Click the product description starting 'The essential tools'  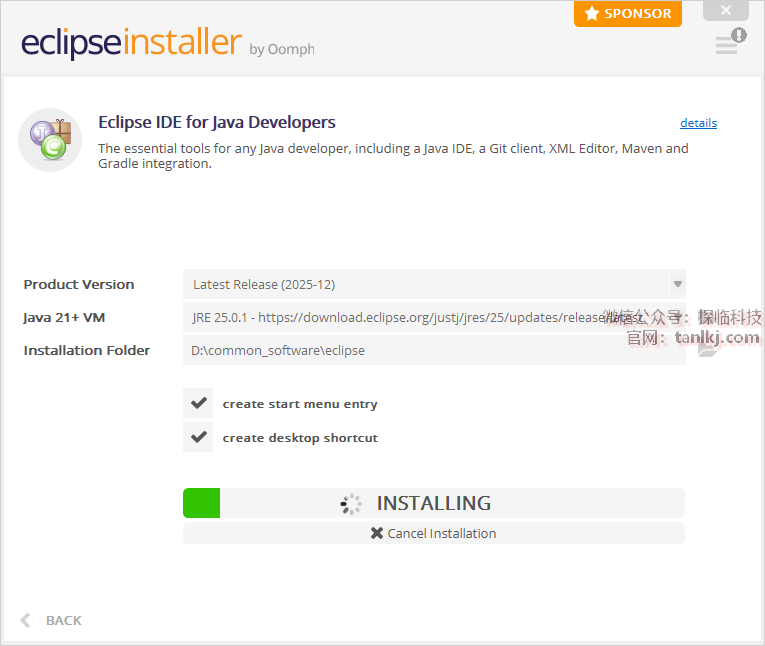(x=393, y=156)
